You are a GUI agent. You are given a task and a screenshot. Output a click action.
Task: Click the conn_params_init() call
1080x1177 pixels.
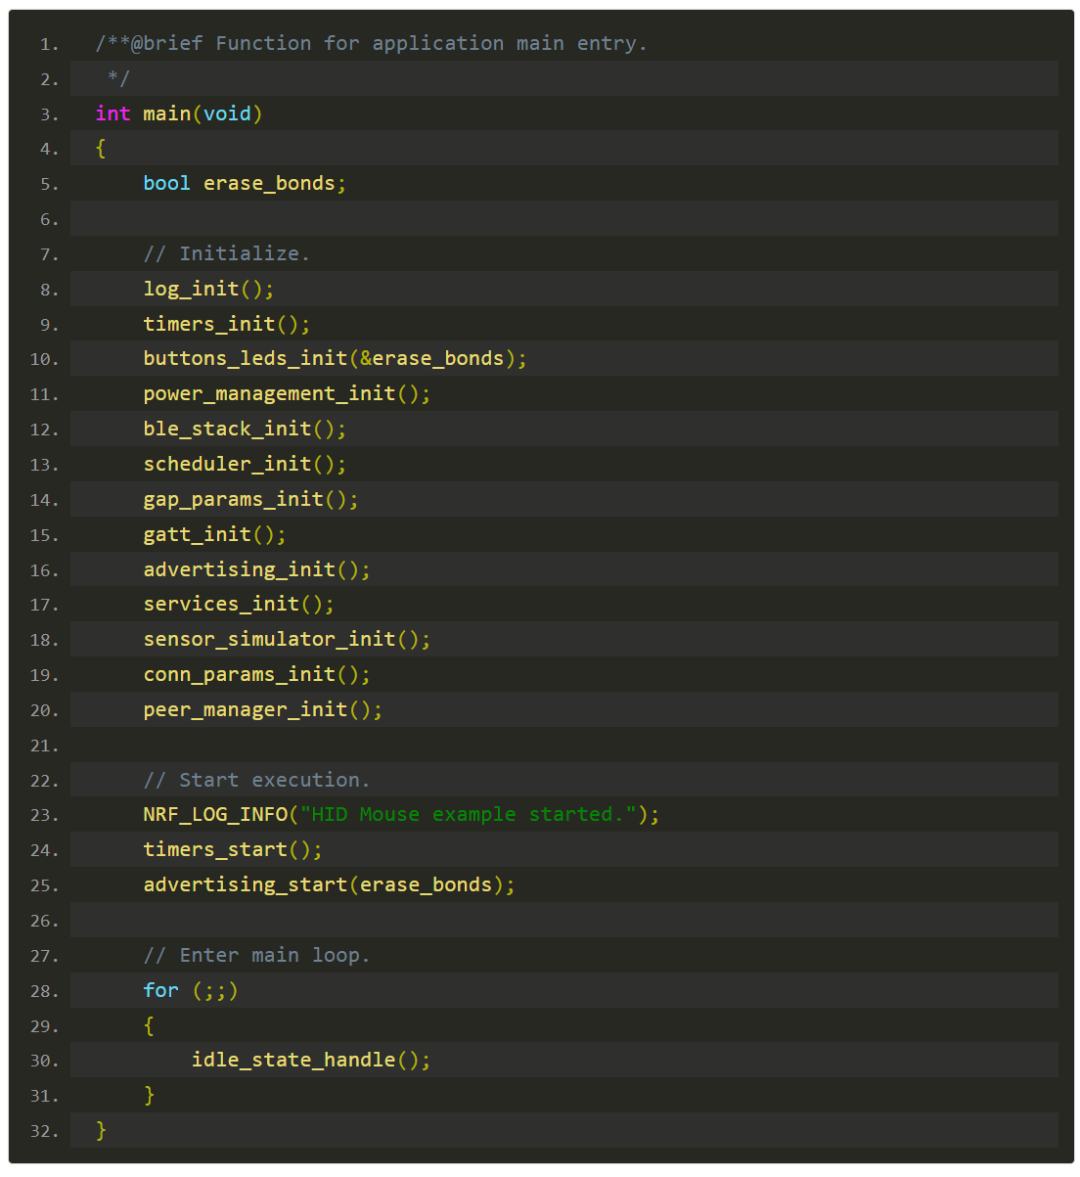[257, 675]
